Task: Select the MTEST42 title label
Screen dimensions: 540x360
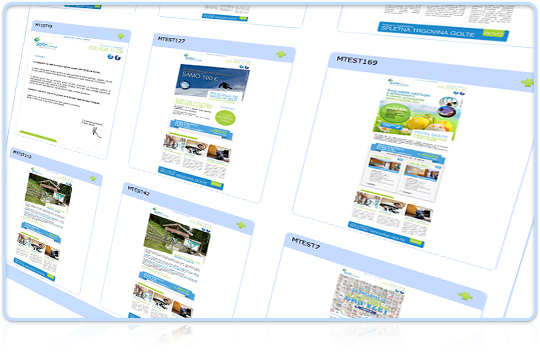Action: tap(138, 191)
